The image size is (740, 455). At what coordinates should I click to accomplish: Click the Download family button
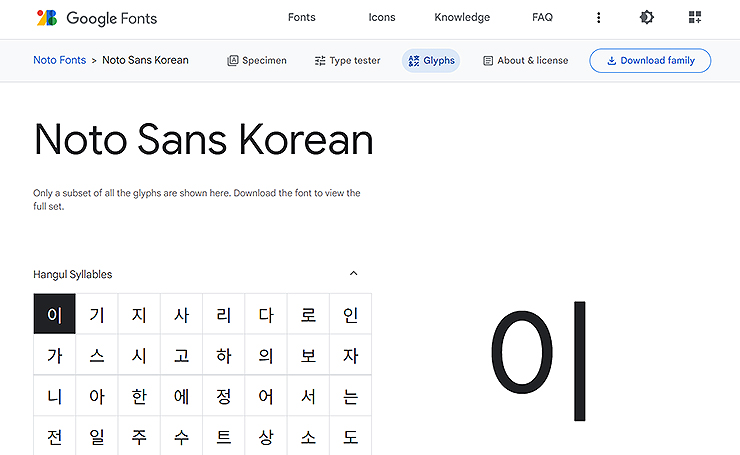coord(650,60)
